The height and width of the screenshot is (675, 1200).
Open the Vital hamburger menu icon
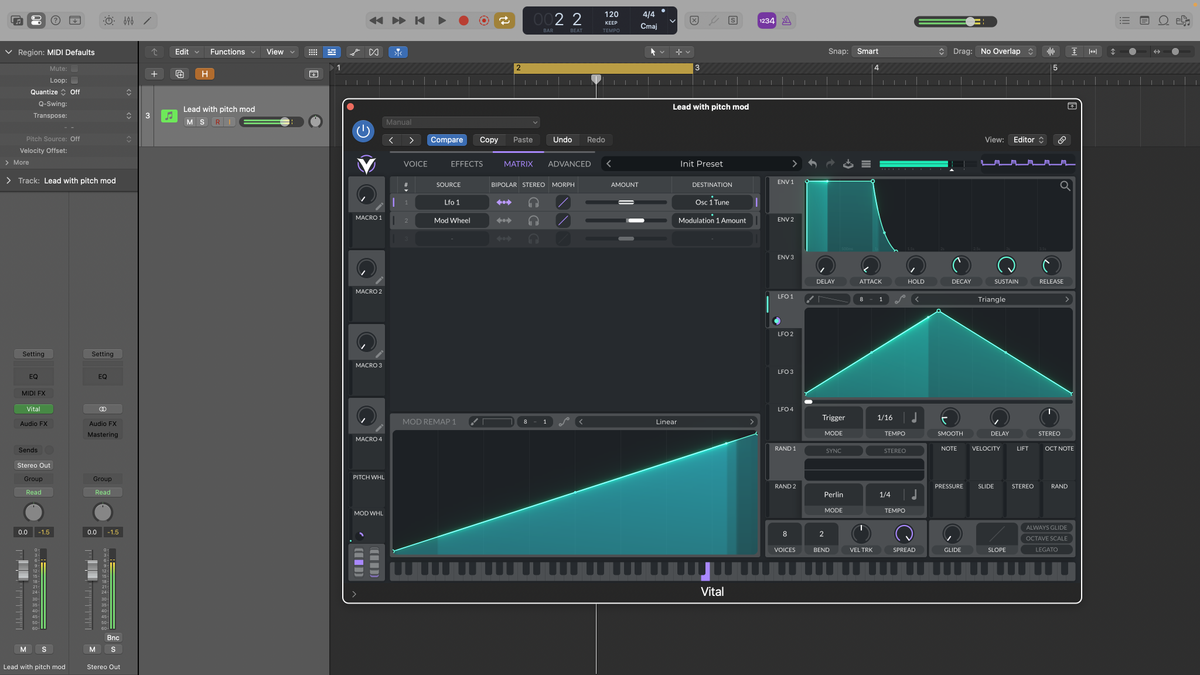(866, 164)
